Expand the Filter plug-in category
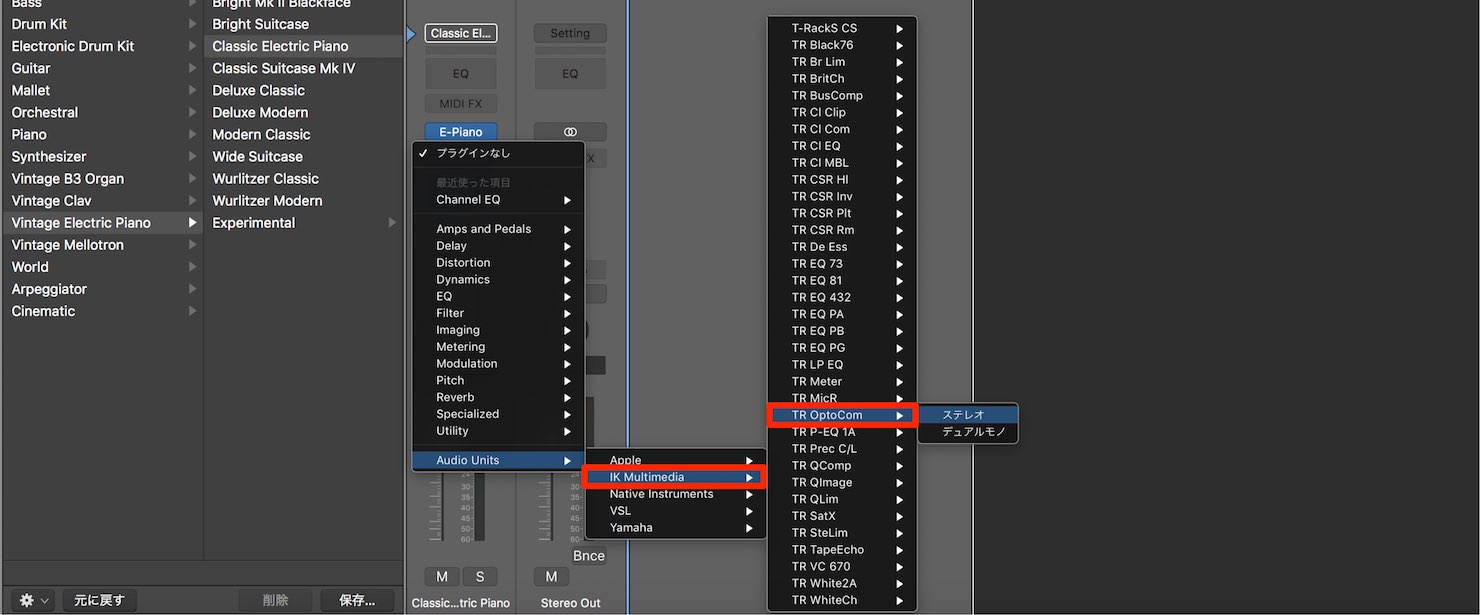 point(498,313)
